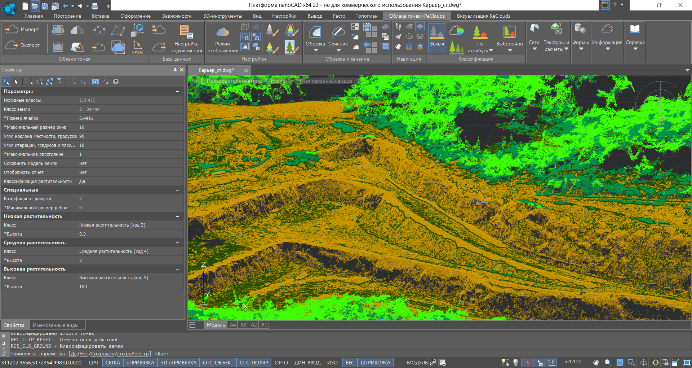This screenshot has width=692, height=368.
Task: Open the Вставка ribbon tab
Action: click(101, 16)
